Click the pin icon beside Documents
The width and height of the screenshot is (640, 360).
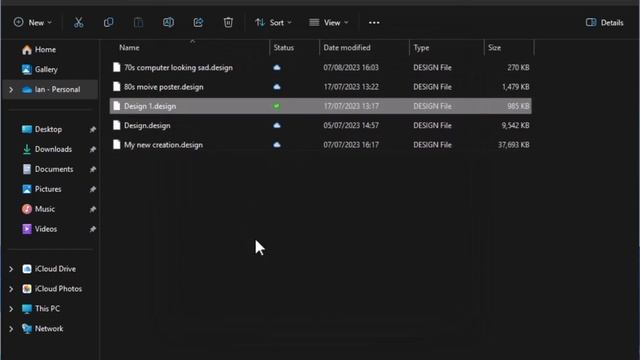click(x=93, y=169)
